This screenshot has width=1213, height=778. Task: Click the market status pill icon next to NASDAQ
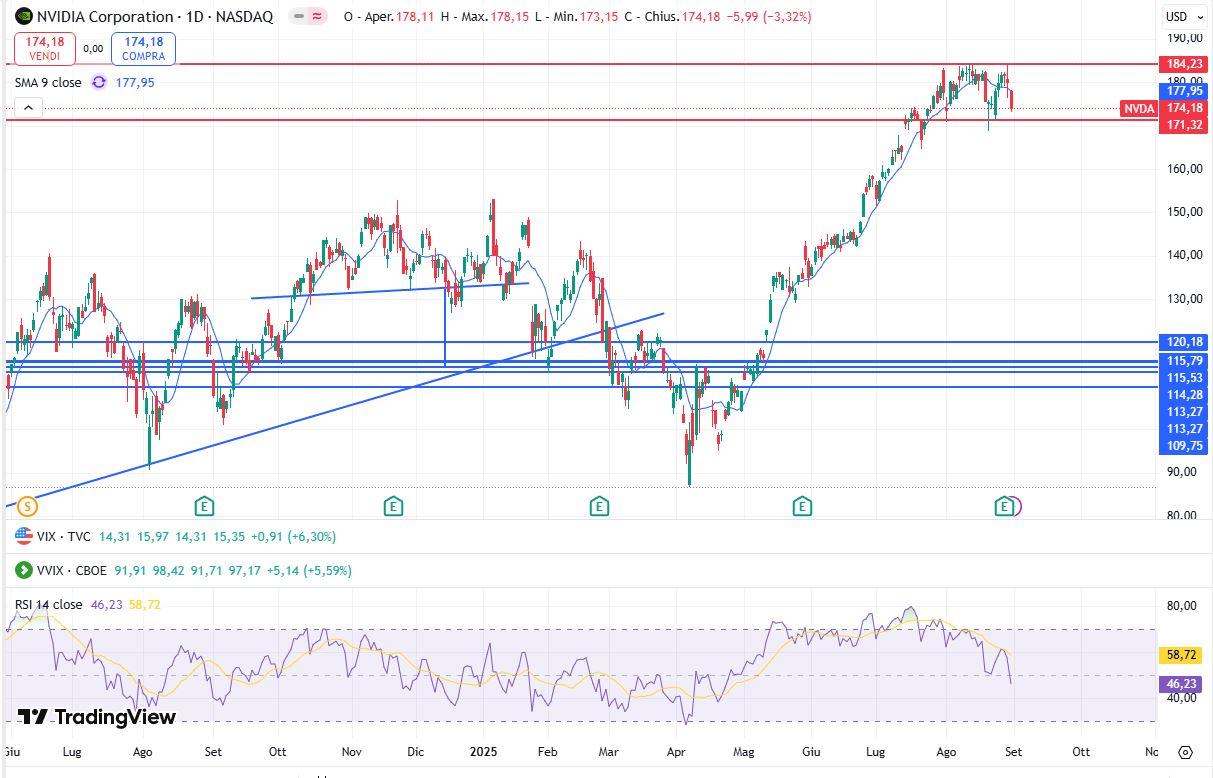point(310,17)
